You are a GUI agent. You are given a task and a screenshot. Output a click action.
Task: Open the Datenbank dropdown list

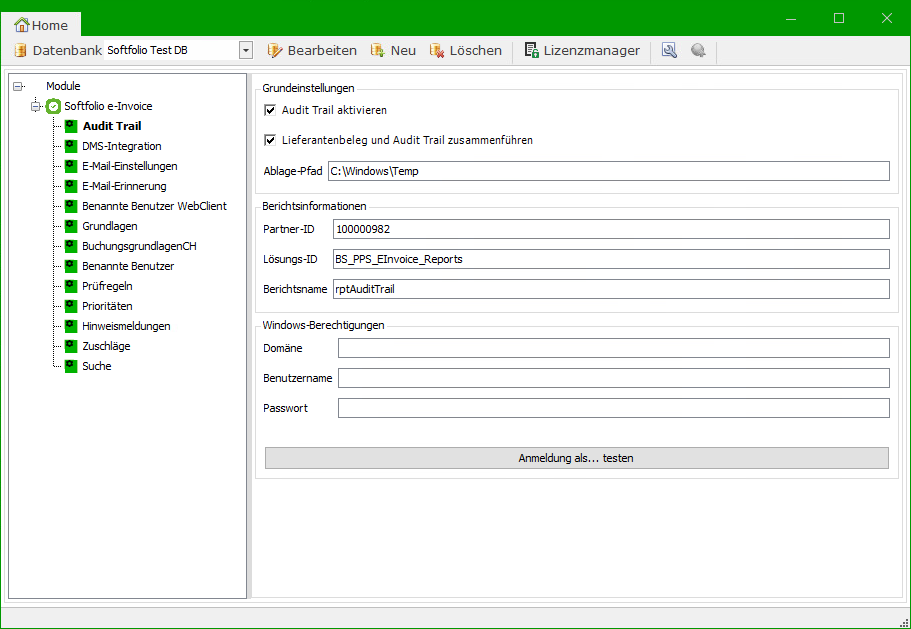coord(246,50)
